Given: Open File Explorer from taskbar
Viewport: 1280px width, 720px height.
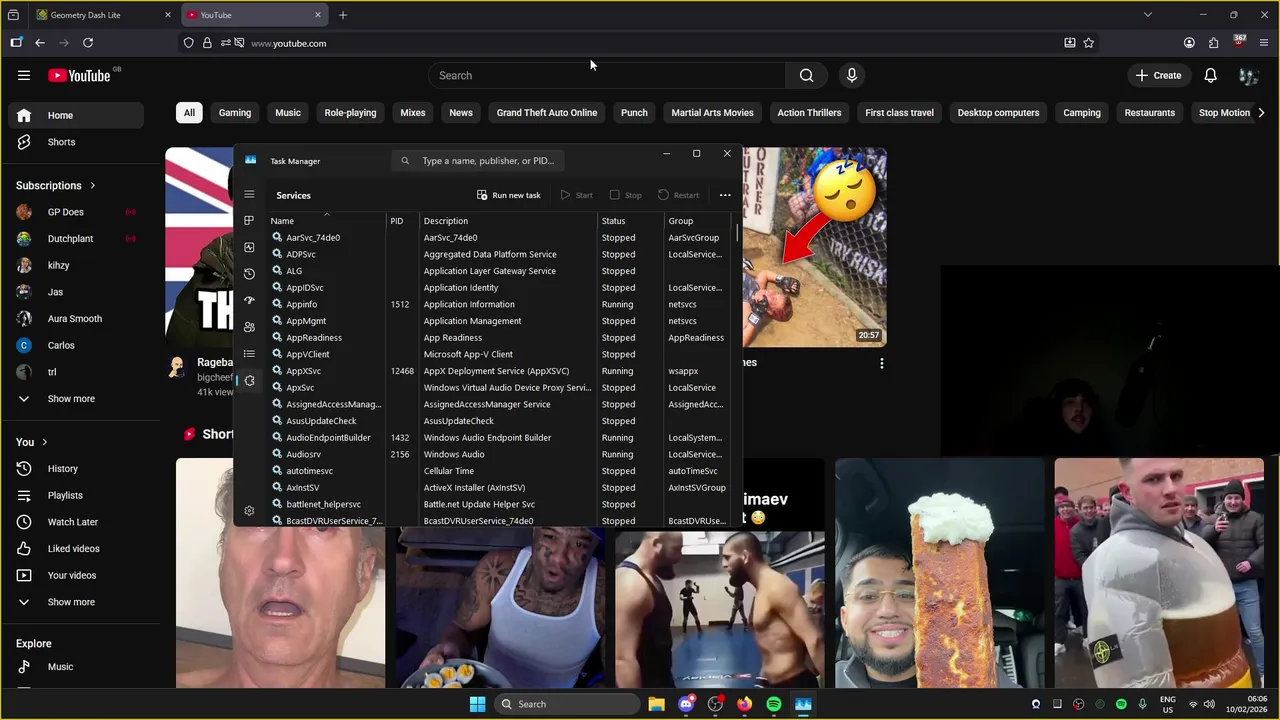Looking at the screenshot, I should [656, 704].
